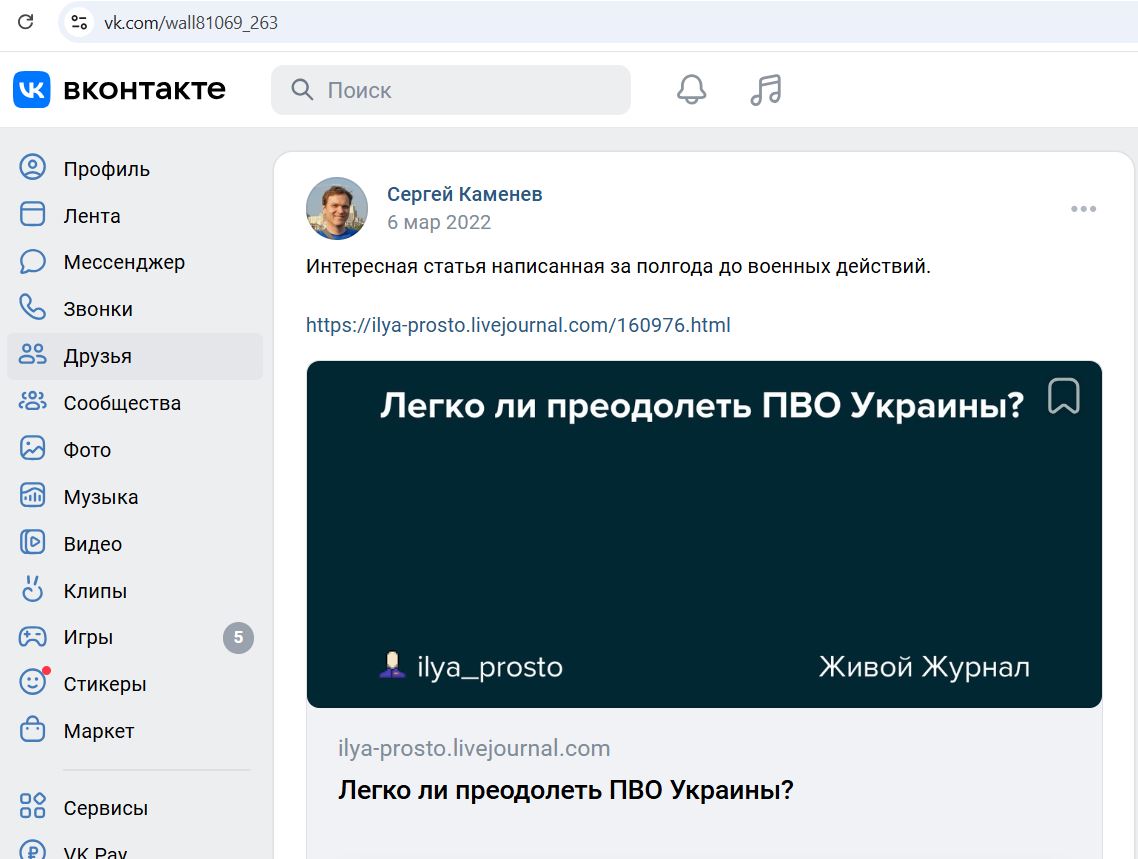Open author name Сергей Каменев

point(464,194)
